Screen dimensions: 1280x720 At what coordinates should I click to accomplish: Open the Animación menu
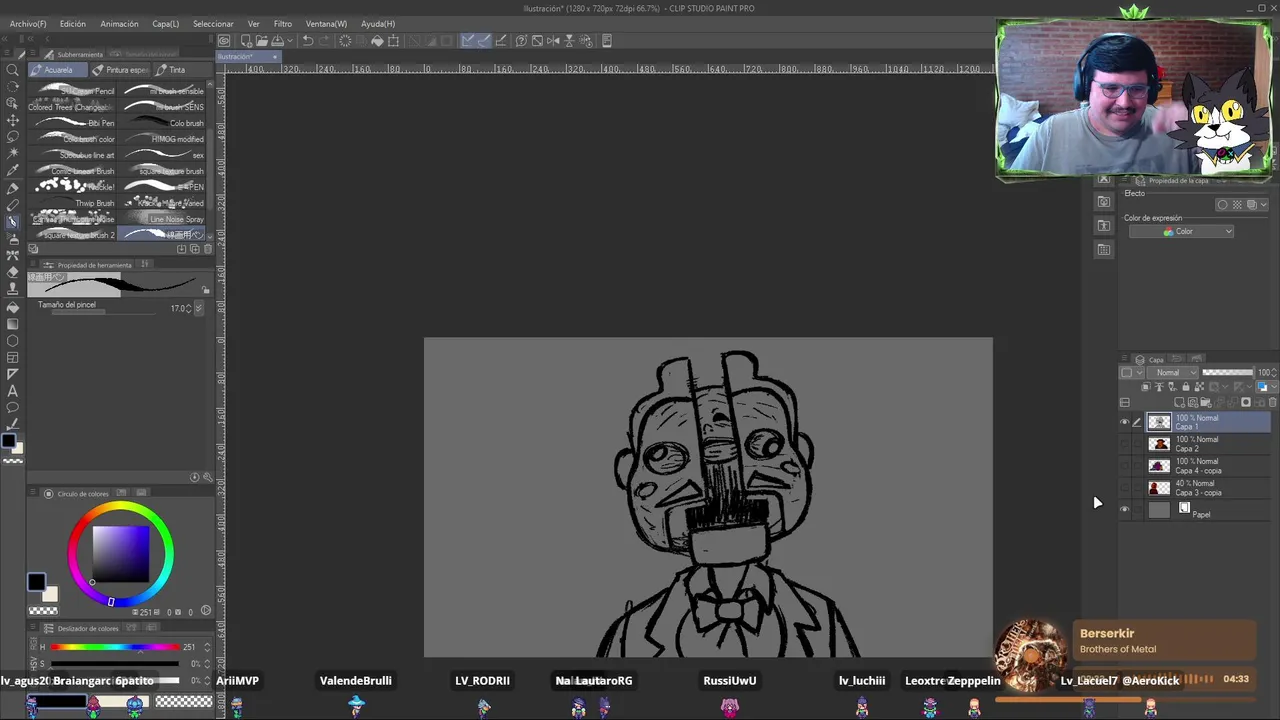[x=119, y=23]
